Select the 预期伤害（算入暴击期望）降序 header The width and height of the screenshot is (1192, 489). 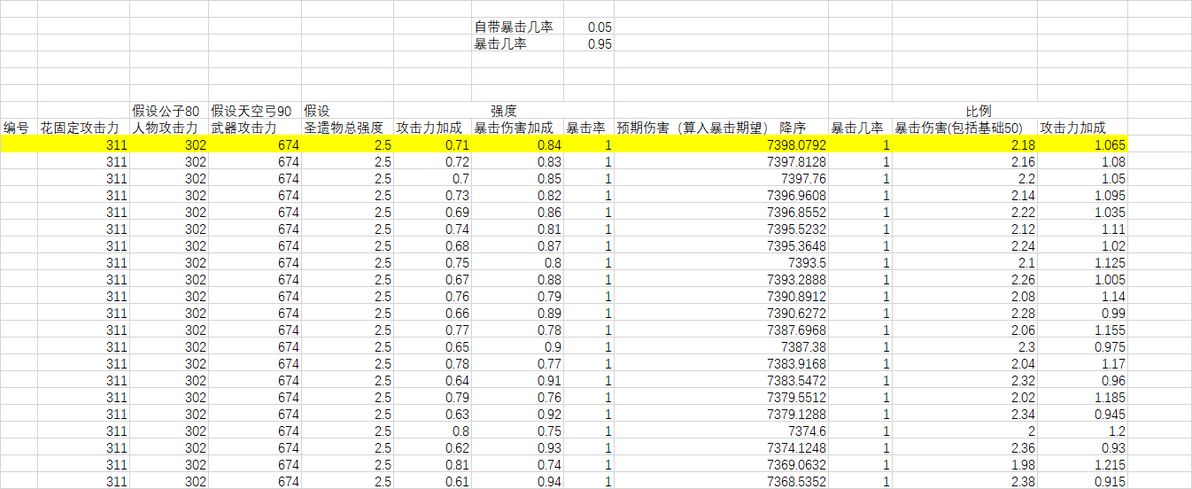[x=721, y=128]
